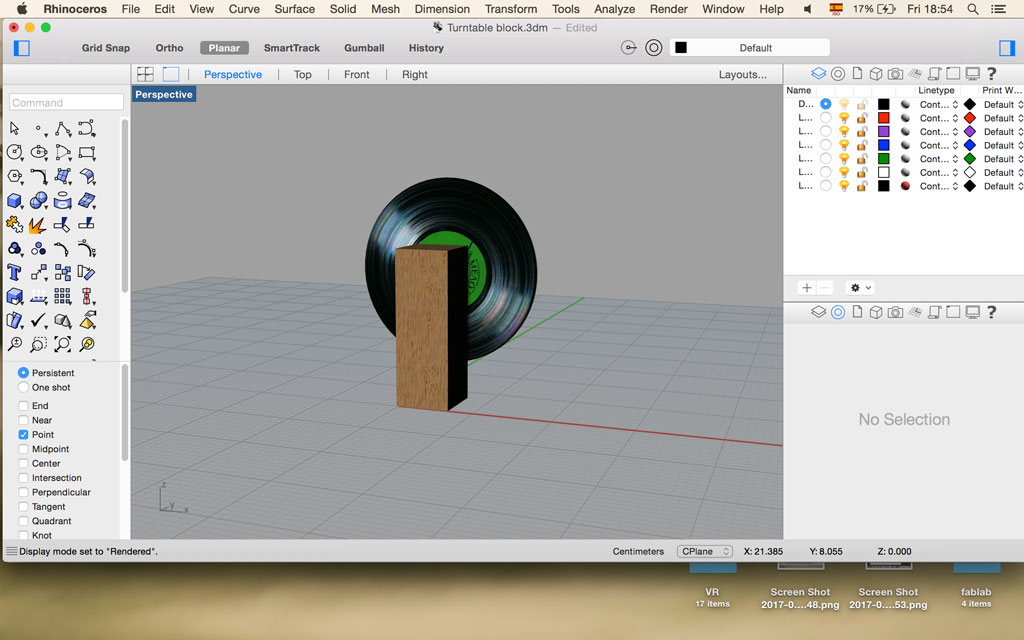Open Print Width dropdown for purple layer
This screenshot has height=640, width=1024.
pos(1003,131)
